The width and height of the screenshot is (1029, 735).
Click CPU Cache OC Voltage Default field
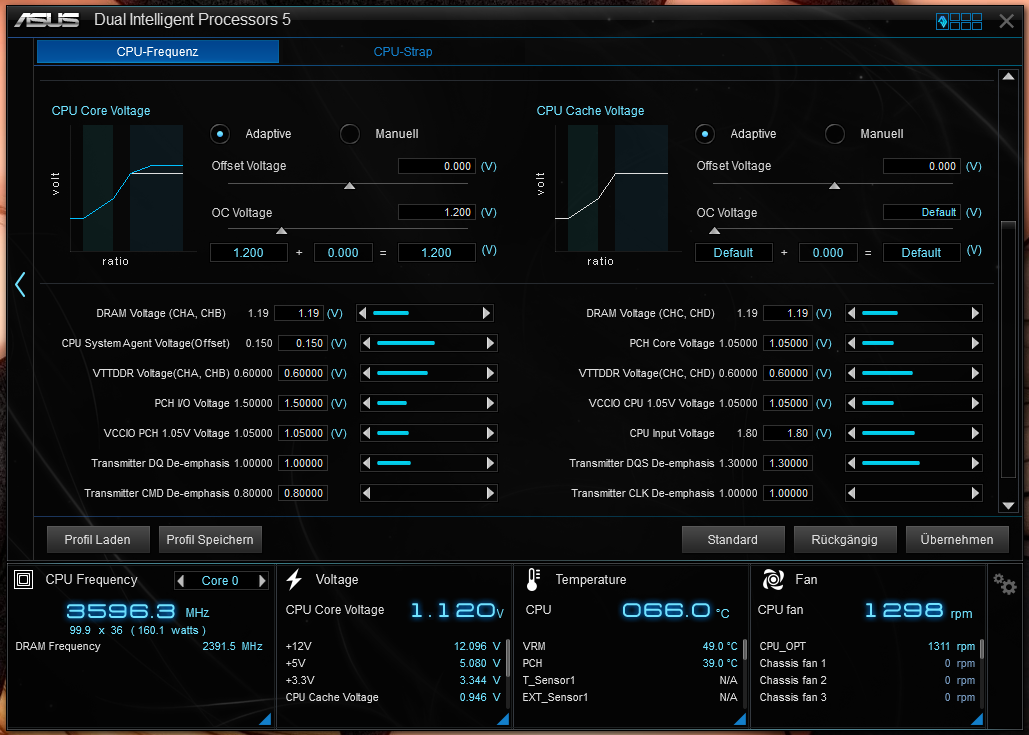click(922, 212)
